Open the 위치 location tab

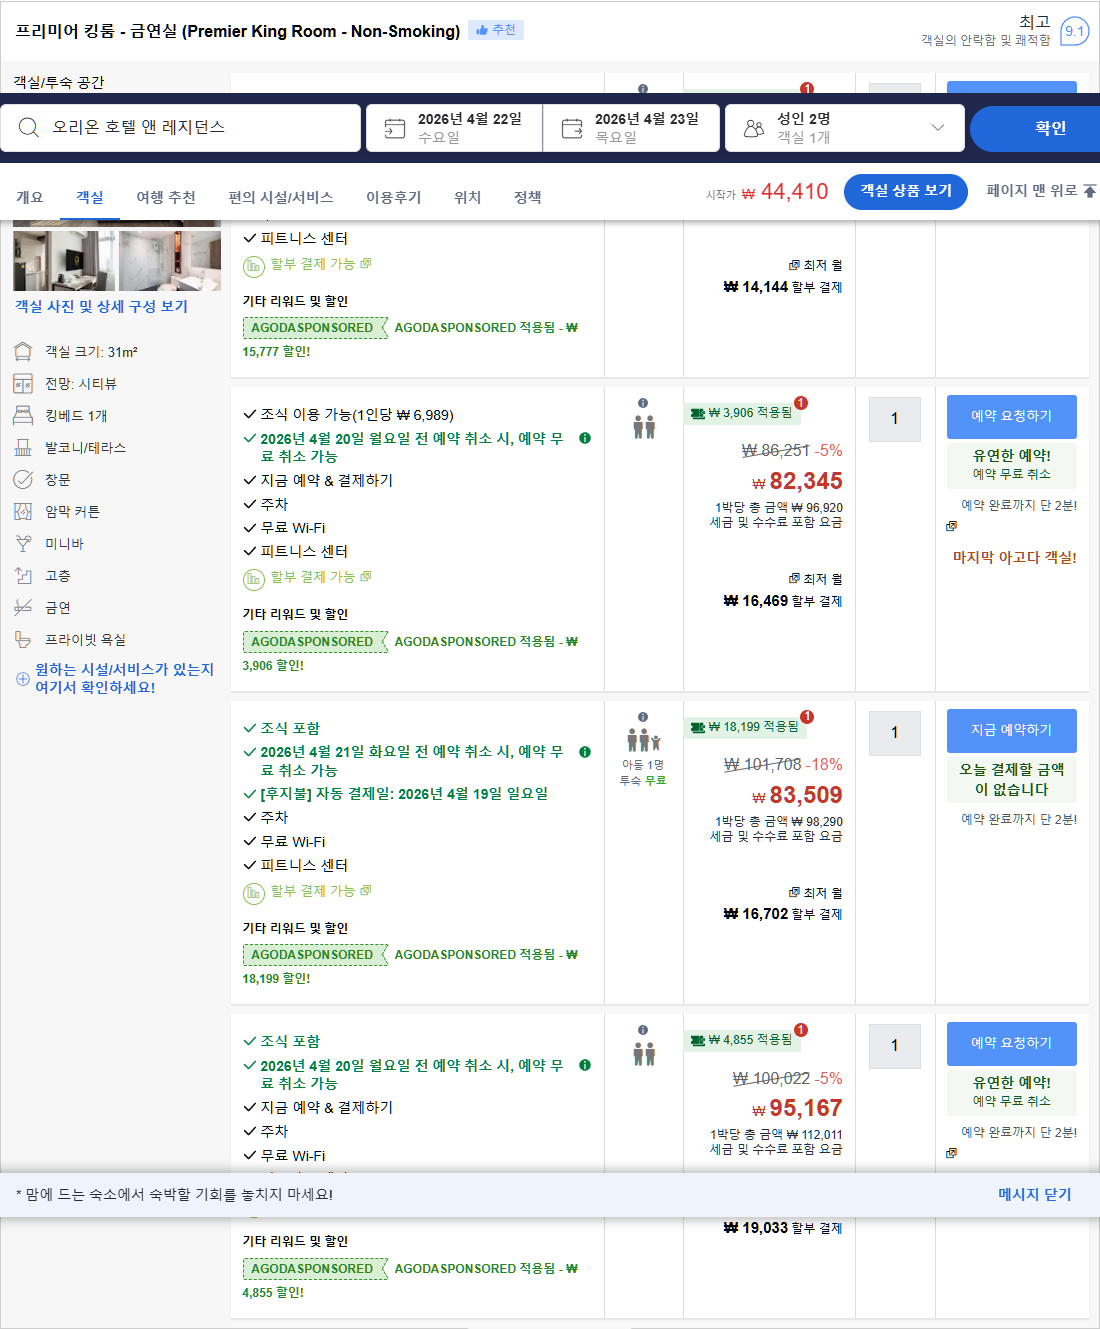(466, 197)
